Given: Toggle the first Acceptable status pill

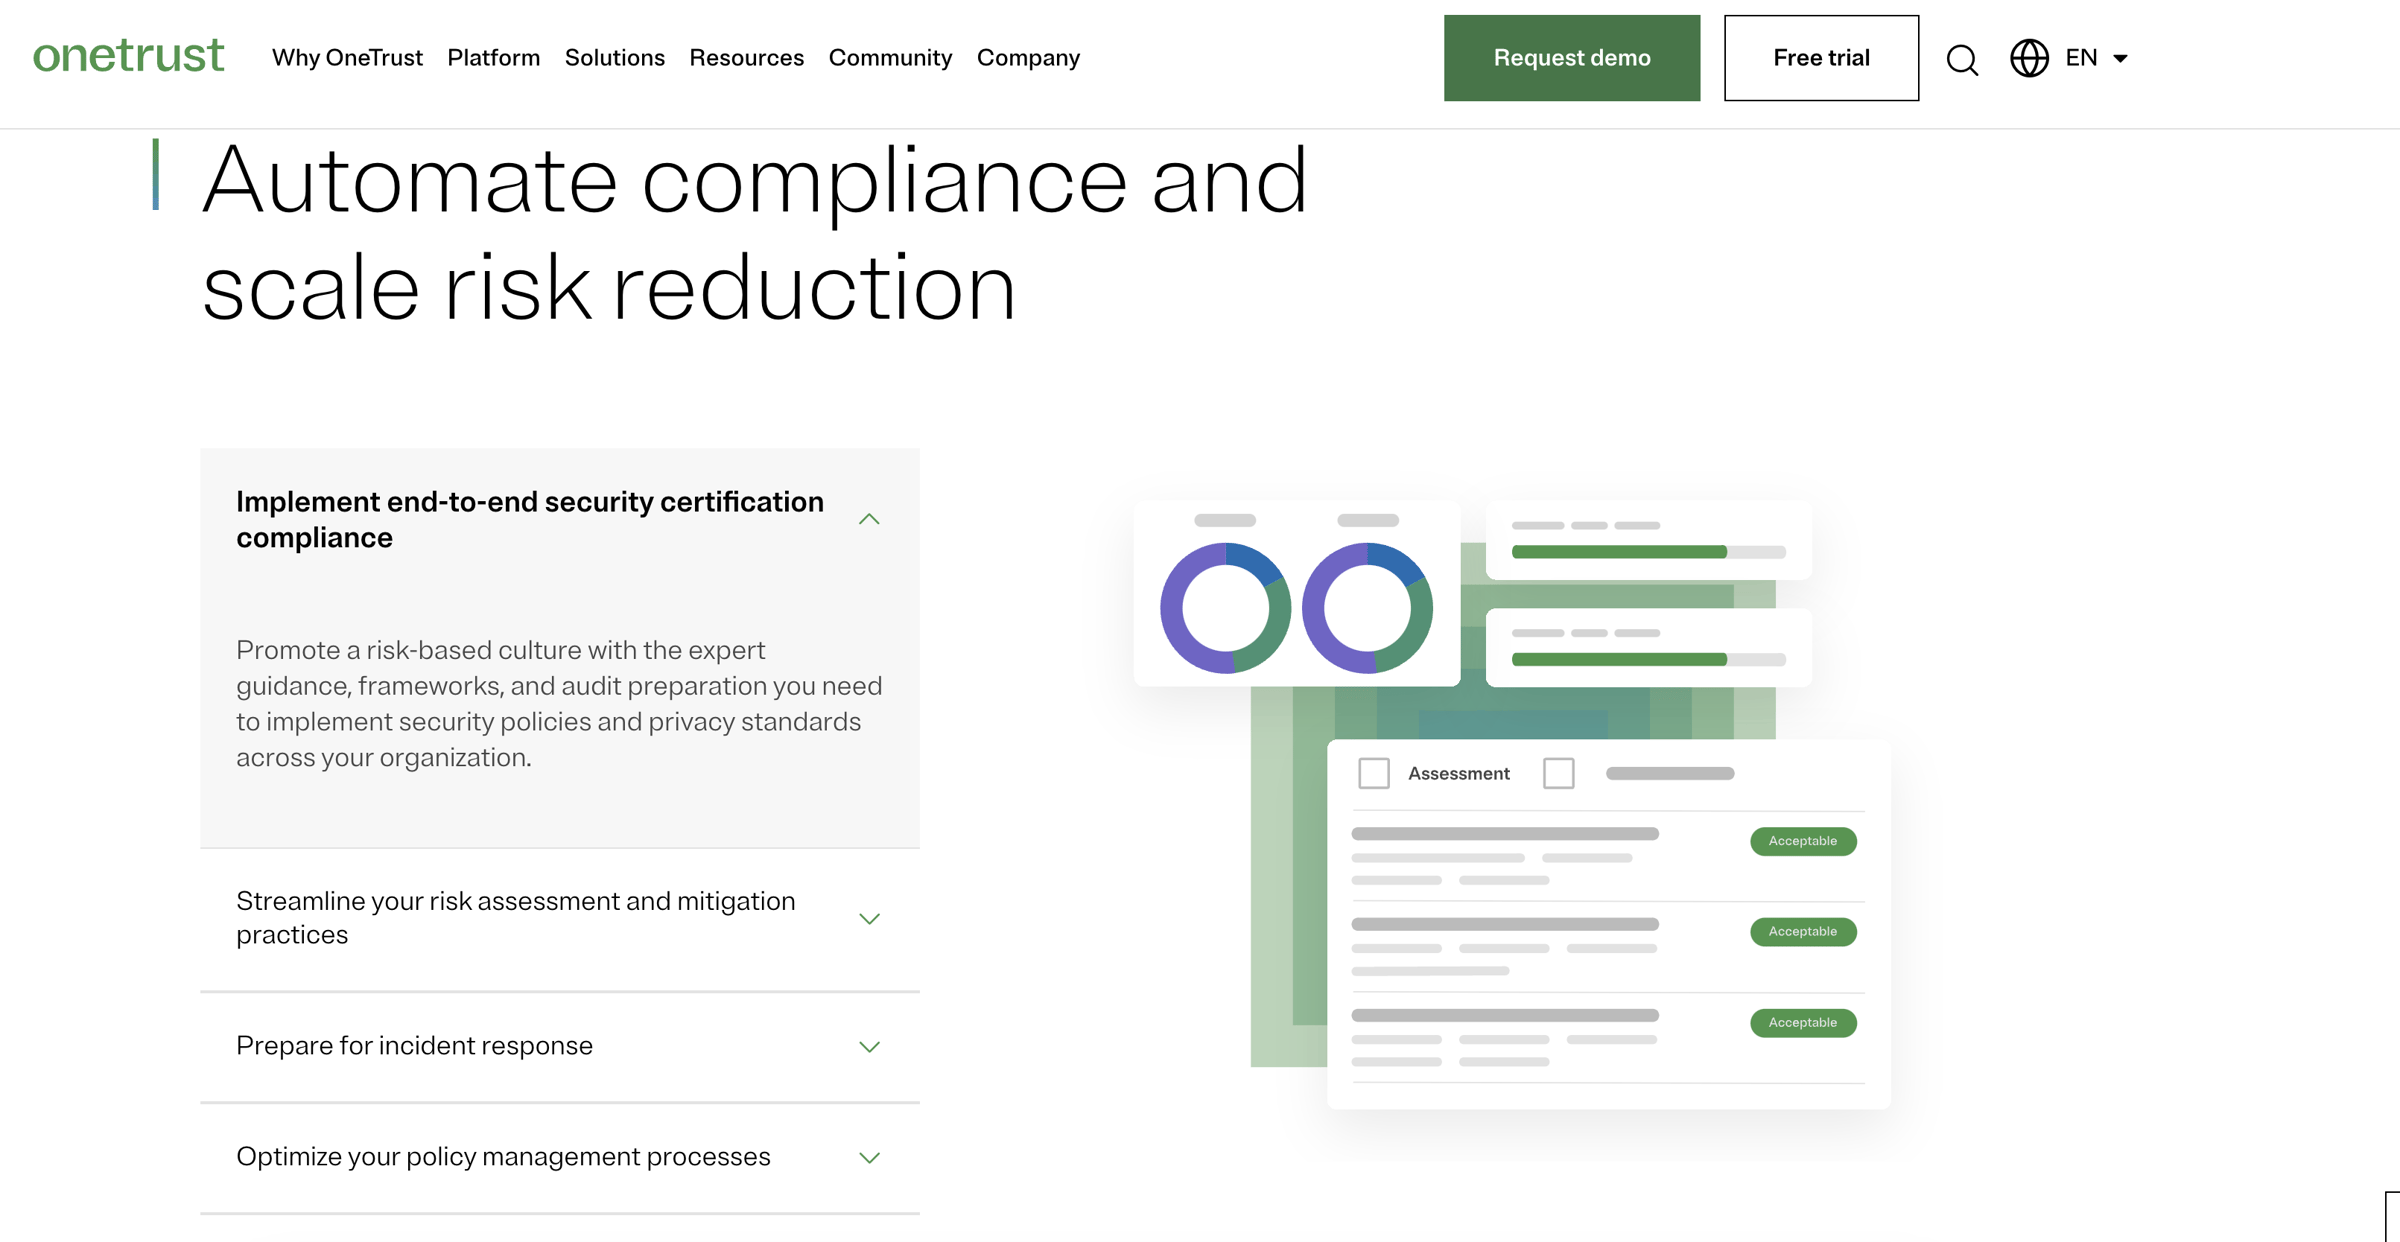Looking at the screenshot, I should point(1802,841).
